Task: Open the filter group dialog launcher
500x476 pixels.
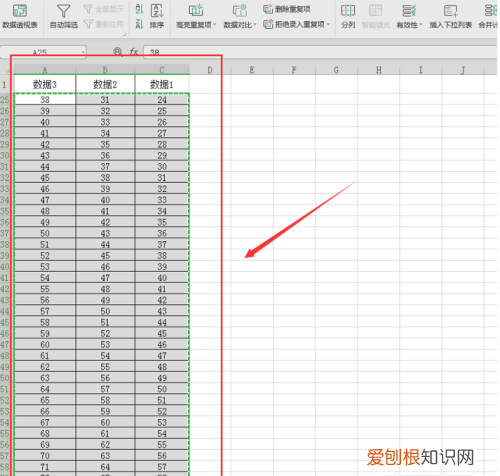Action: point(124,34)
